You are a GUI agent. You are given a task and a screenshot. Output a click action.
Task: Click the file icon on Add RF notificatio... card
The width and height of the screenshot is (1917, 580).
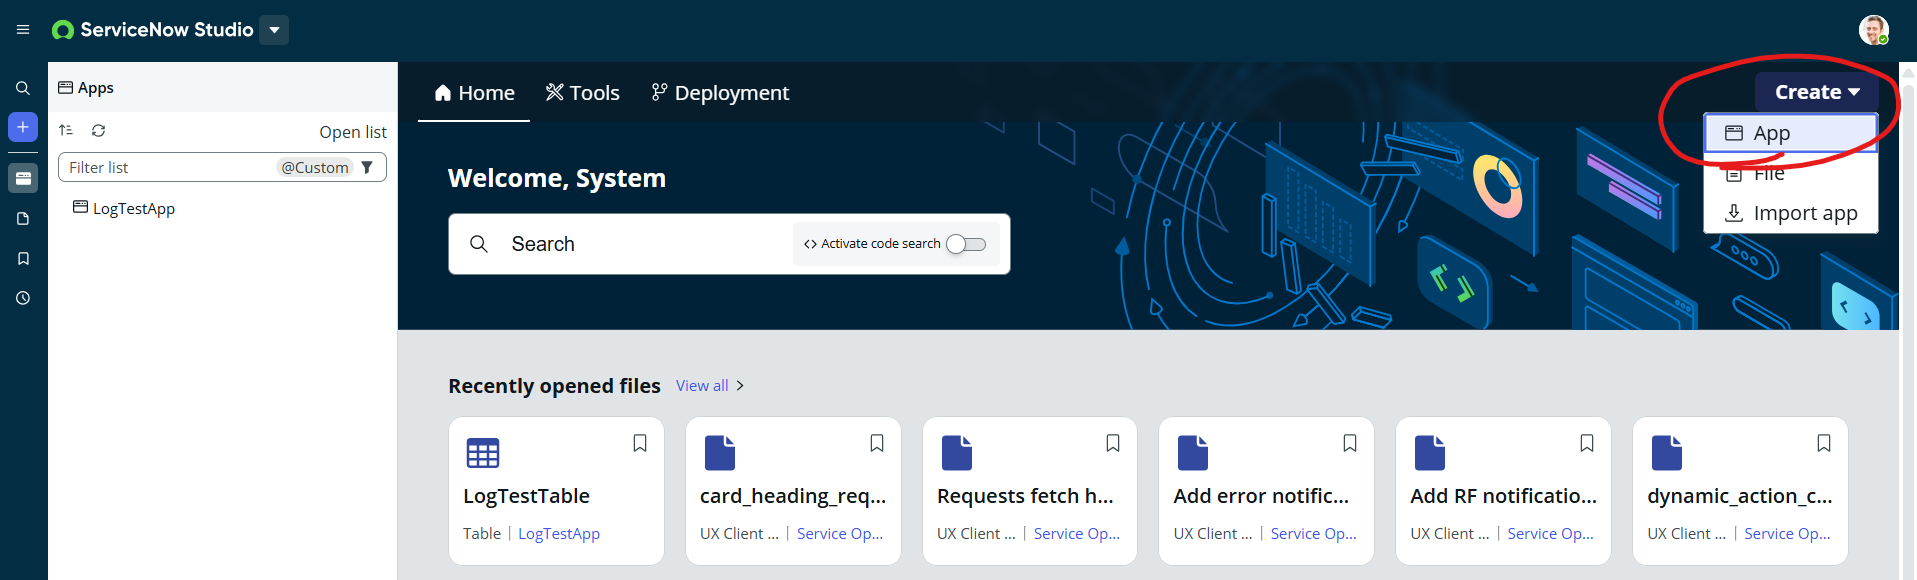pos(1429,453)
